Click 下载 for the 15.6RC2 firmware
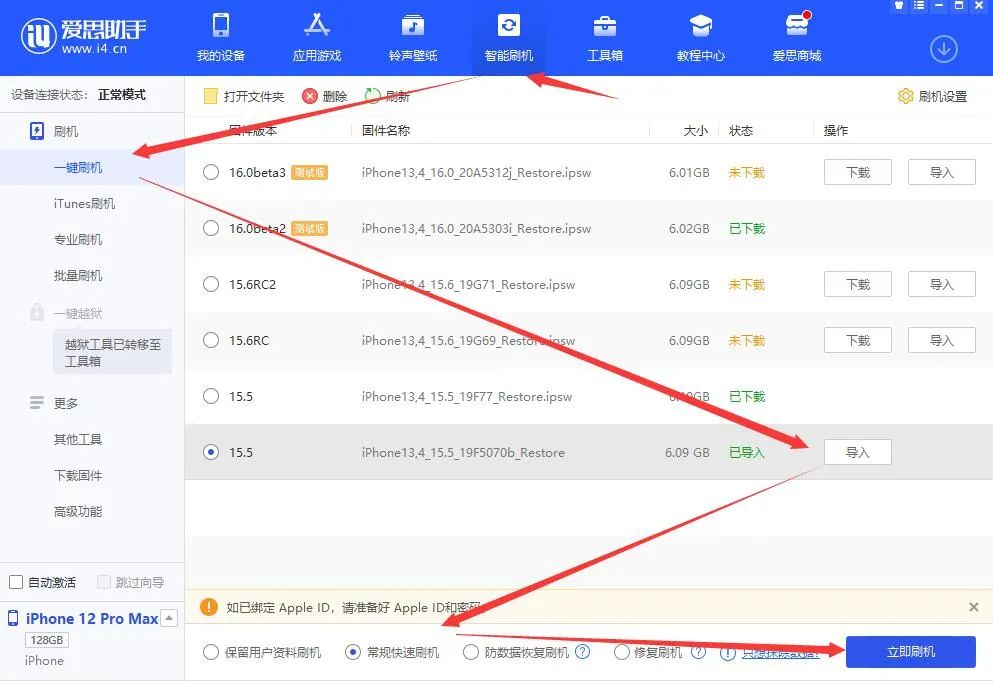Viewport: 993px width, 690px height. [x=856, y=284]
